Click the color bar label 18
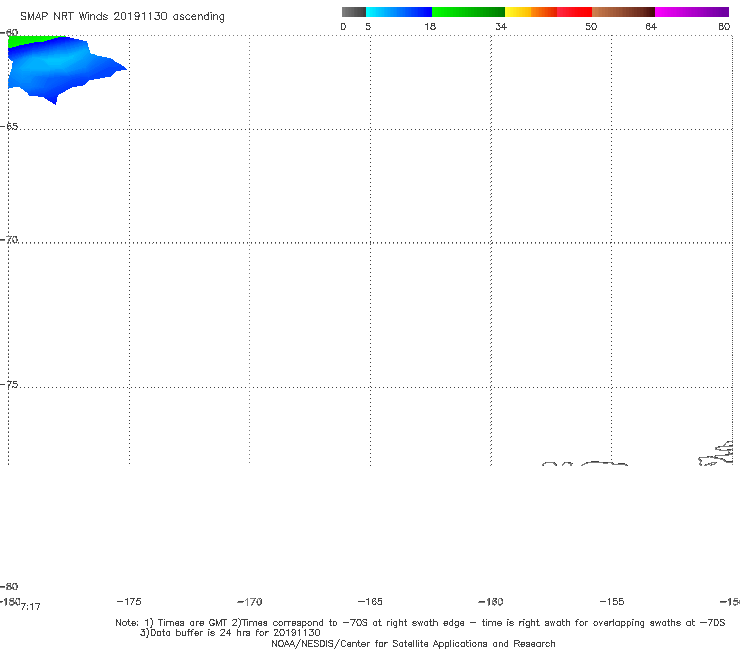The height and width of the screenshot is (650, 740). pyautogui.click(x=430, y=27)
